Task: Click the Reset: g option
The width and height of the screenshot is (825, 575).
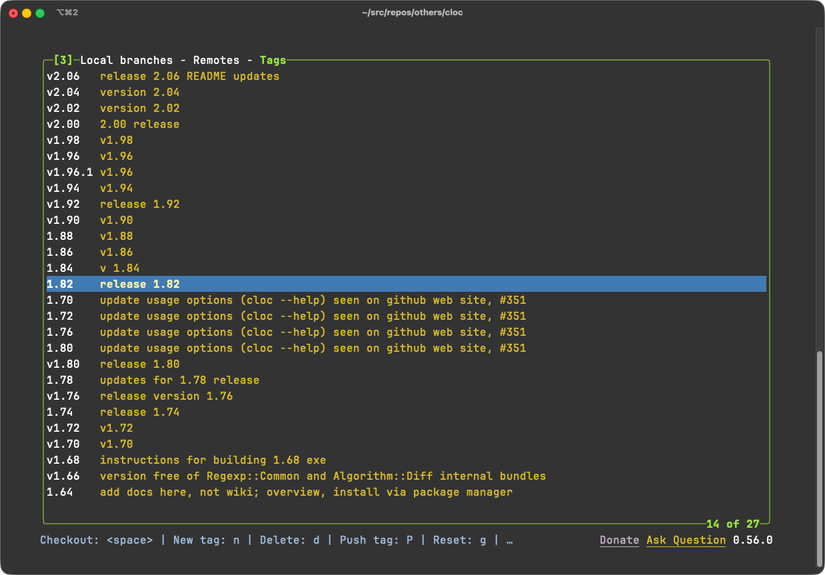Action: (459, 540)
